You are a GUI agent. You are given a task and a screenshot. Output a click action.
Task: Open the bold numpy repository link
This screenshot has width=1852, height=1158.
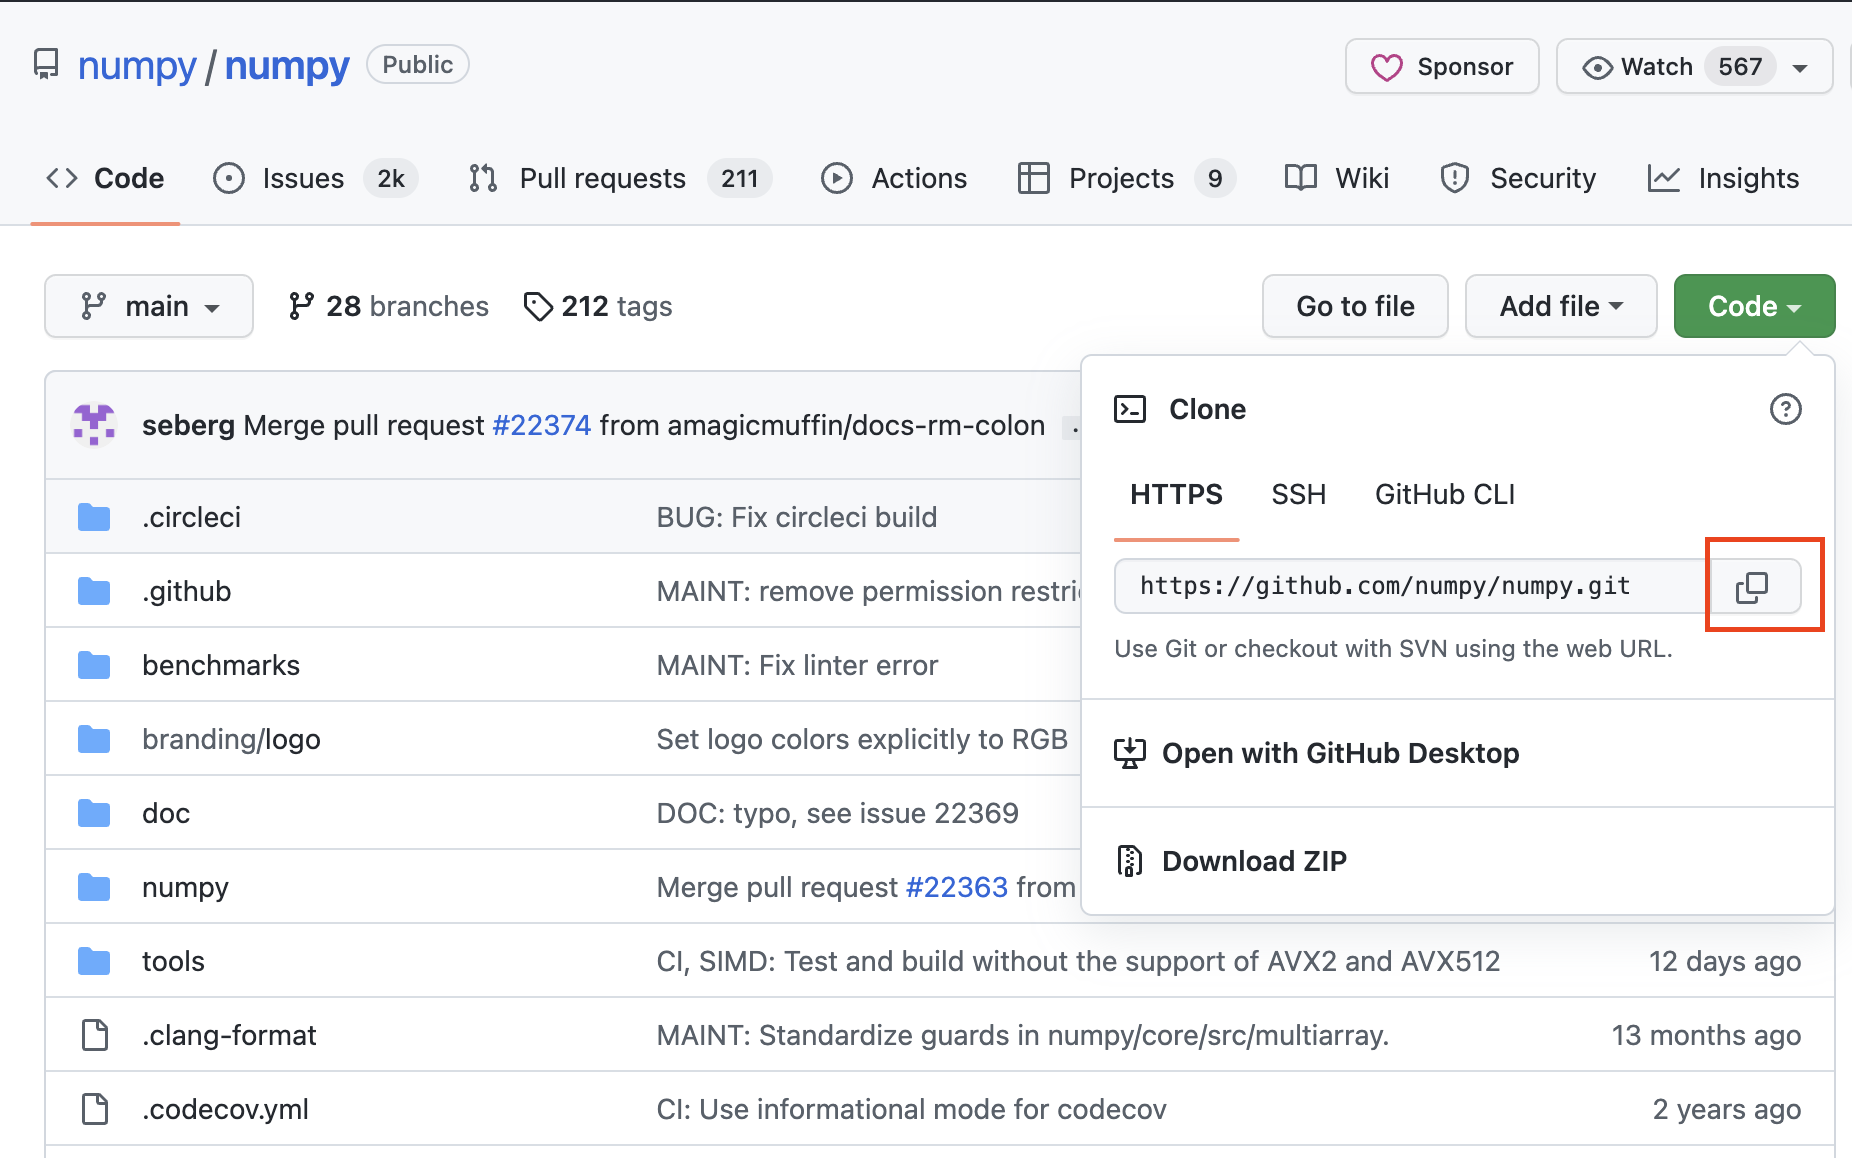287,66
